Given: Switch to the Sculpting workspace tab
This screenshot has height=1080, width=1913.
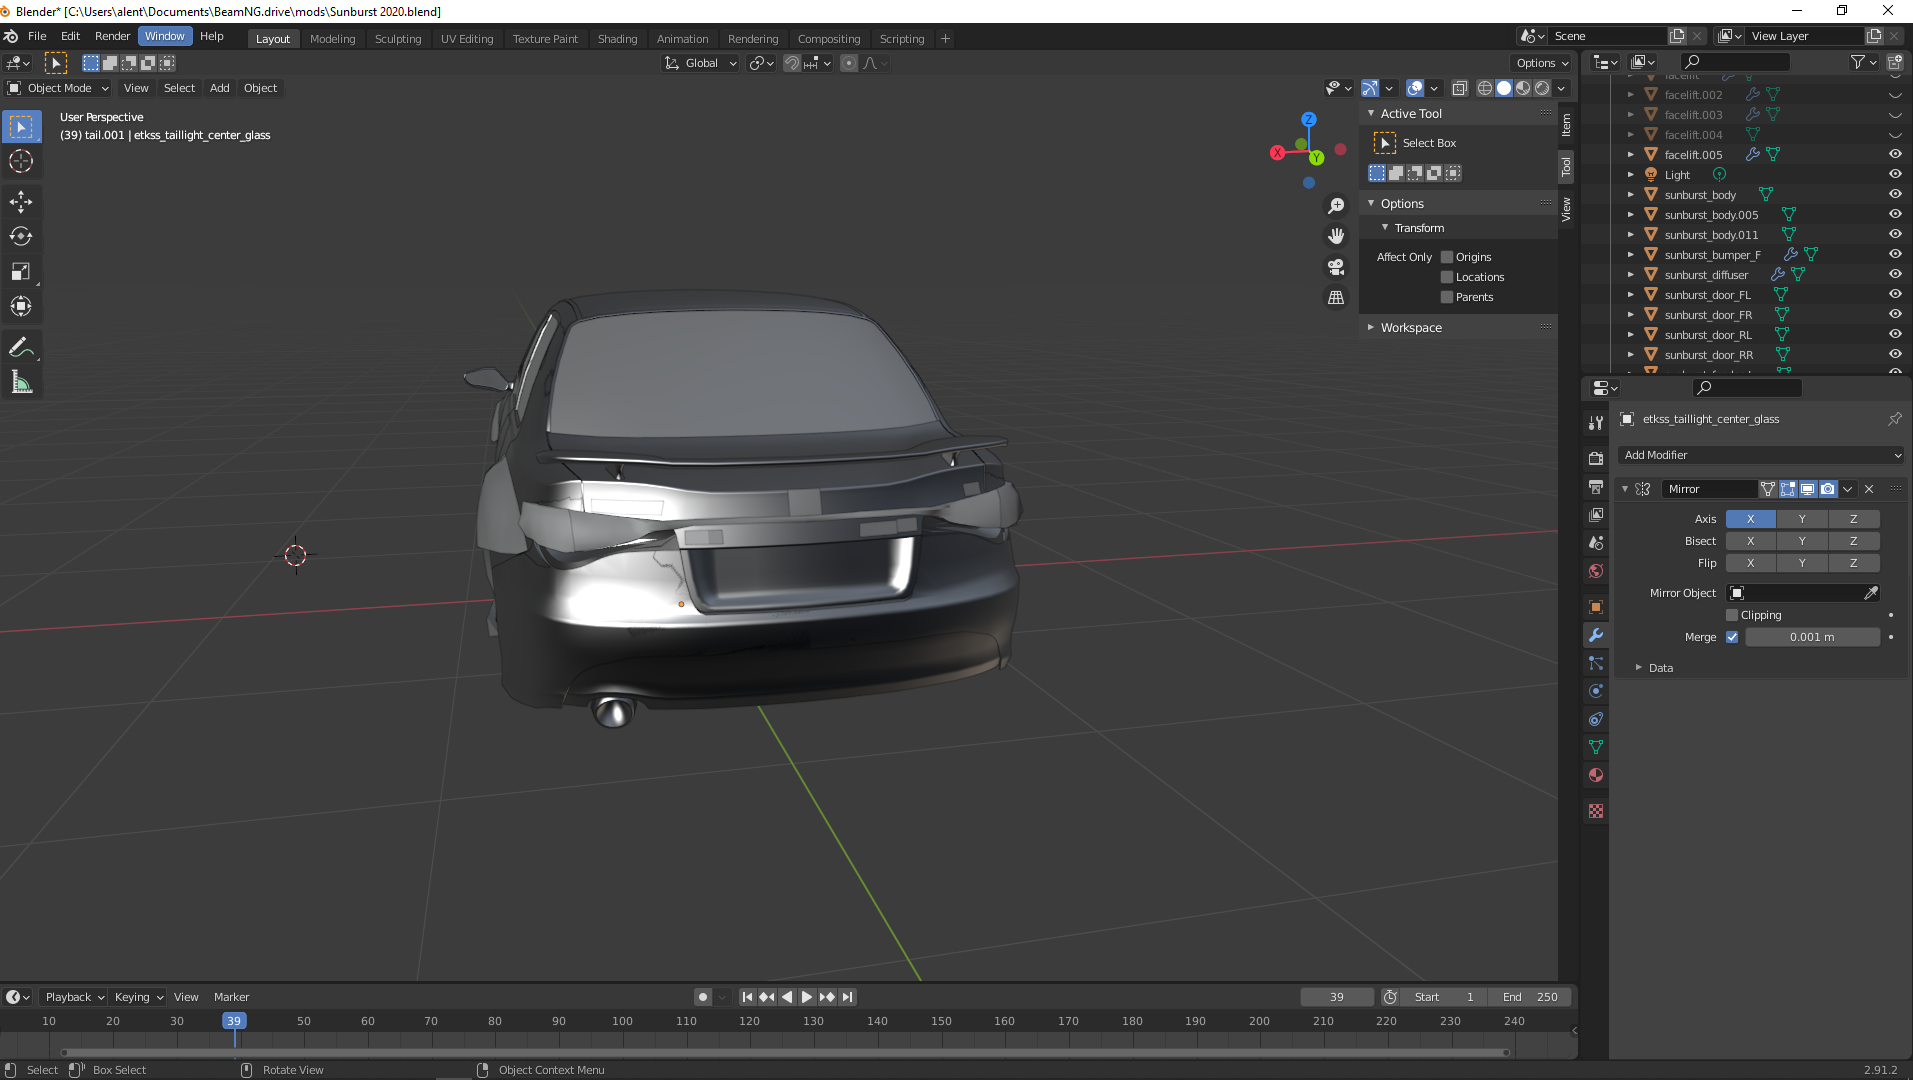Looking at the screenshot, I should (397, 39).
